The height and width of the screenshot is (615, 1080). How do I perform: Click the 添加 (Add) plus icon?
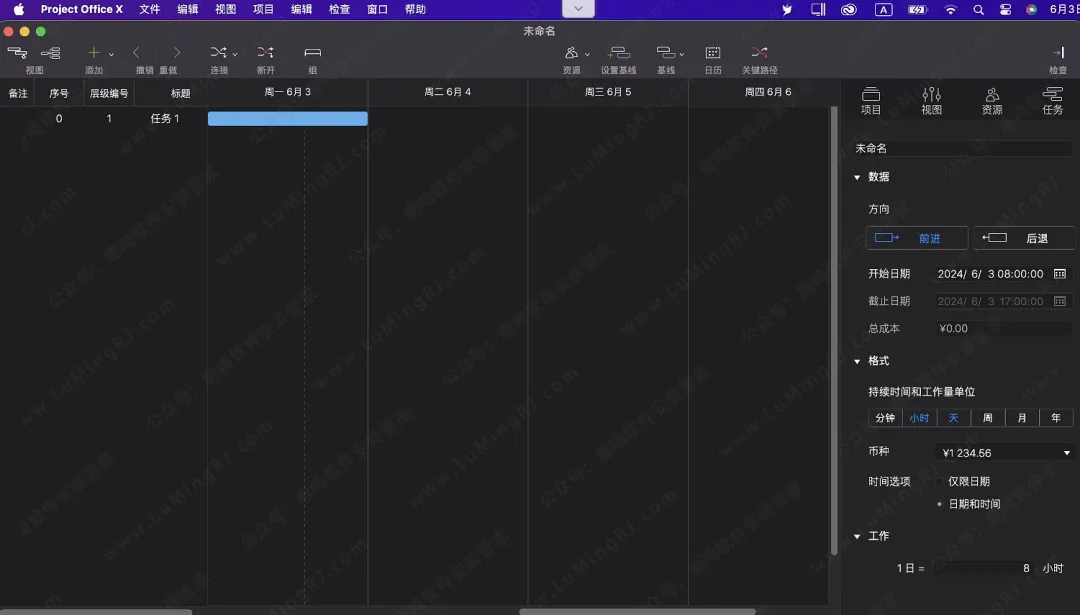pos(93,53)
